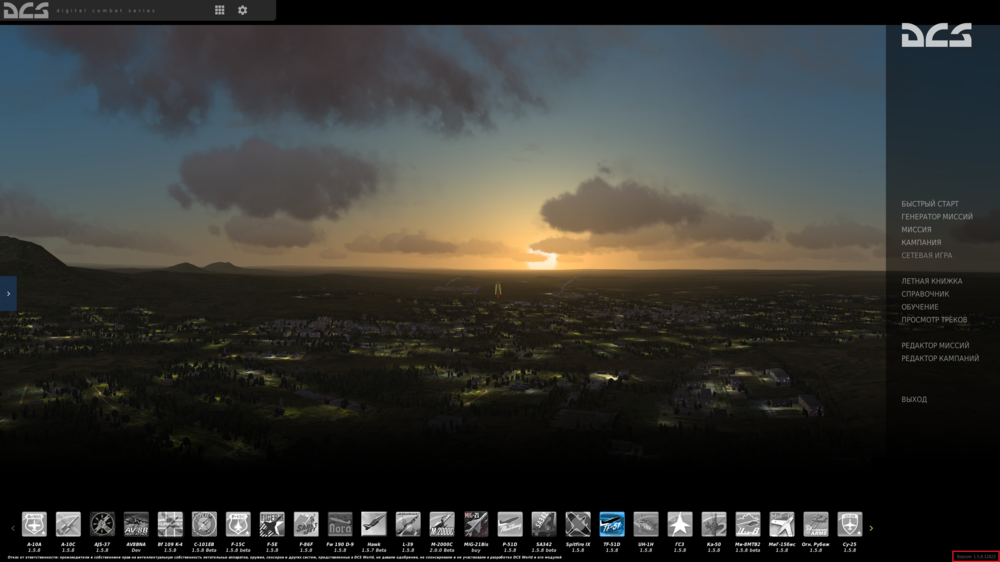The height and width of the screenshot is (562, 1000).
Task: Click the DCS logo in top-left header
Action: pos(26,10)
